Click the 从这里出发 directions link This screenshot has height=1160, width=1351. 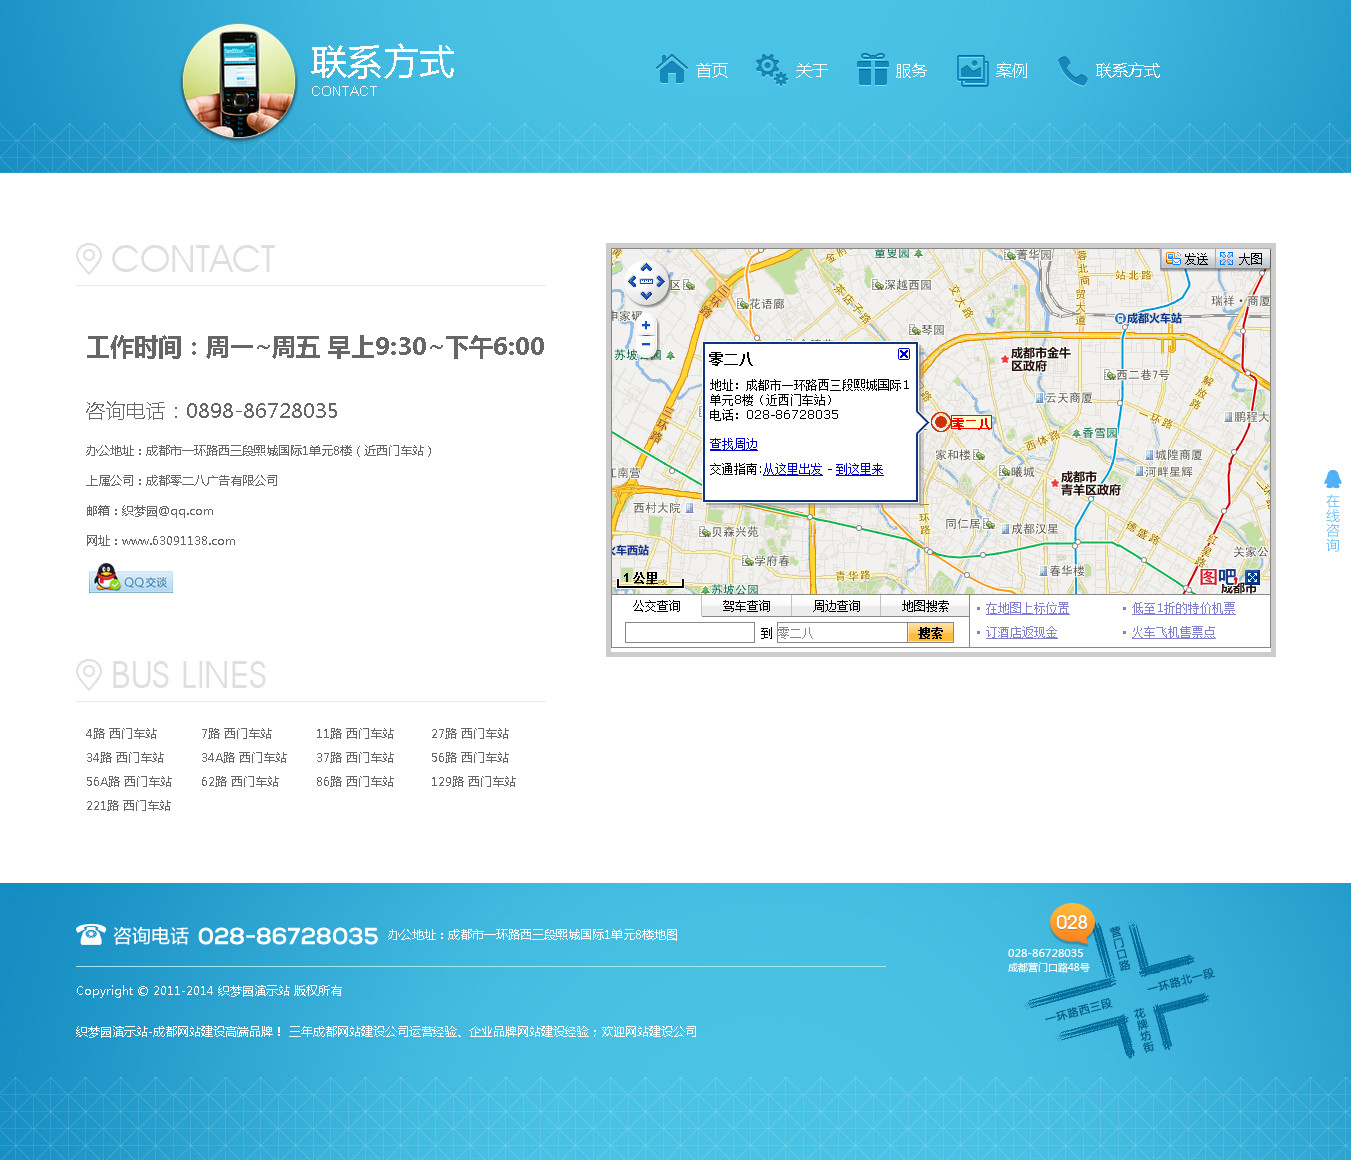click(793, 469)
